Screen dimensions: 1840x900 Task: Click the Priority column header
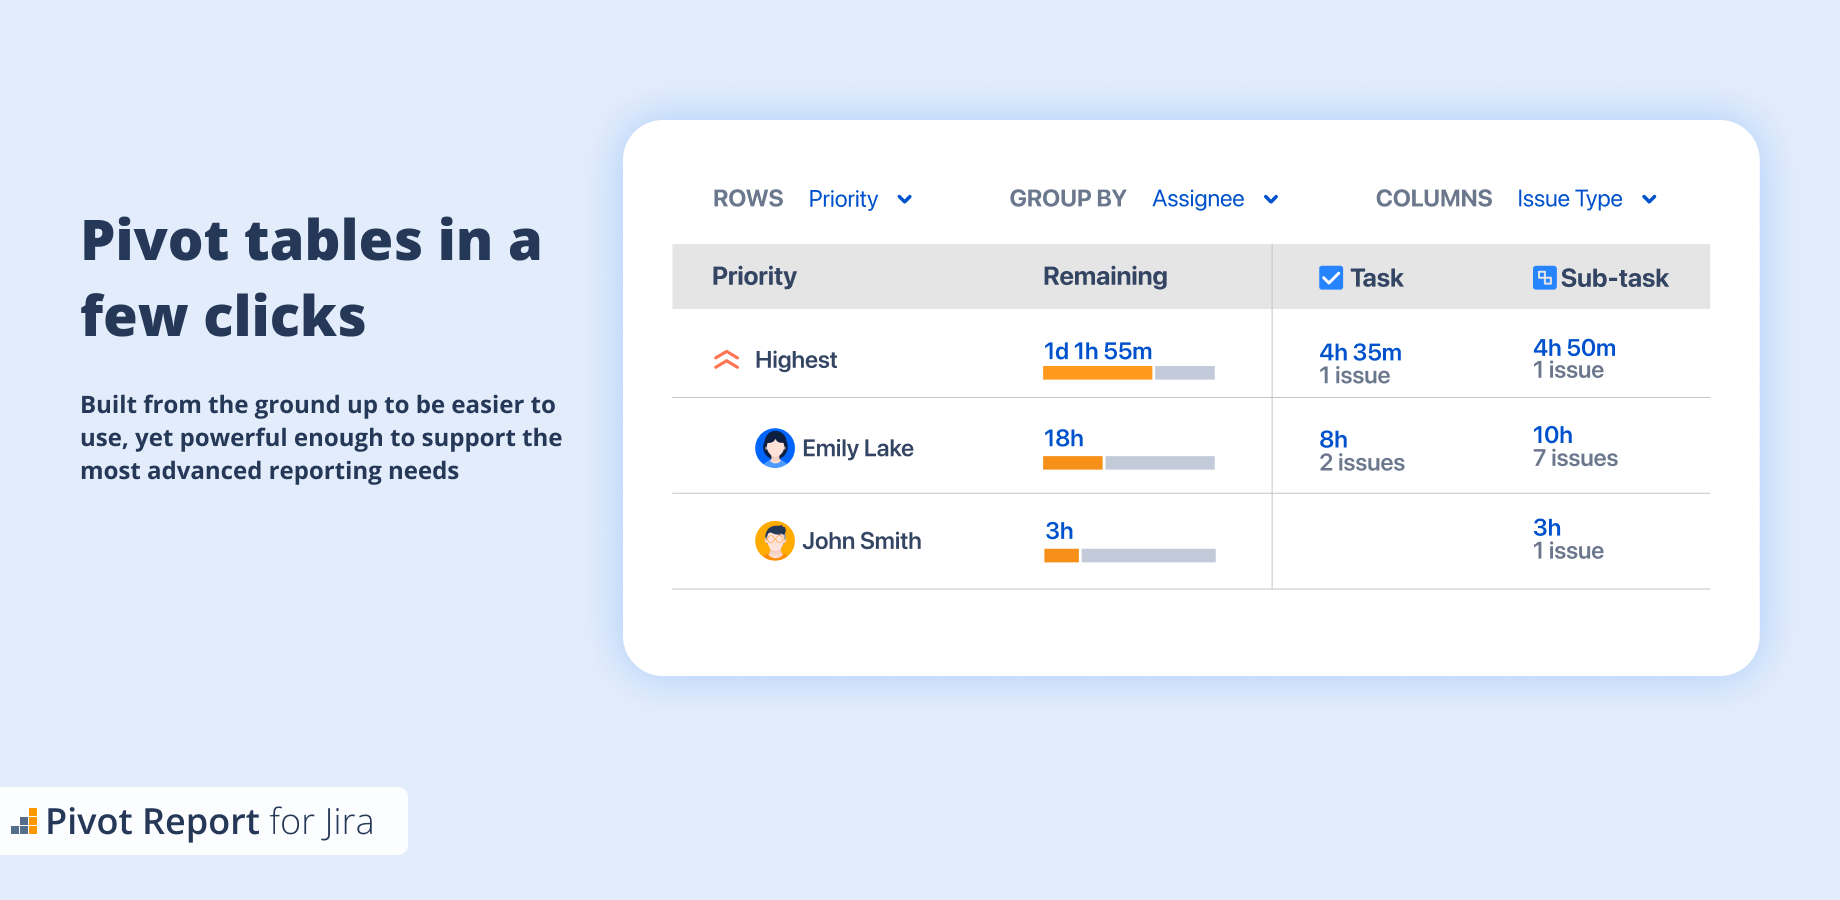click(754, 276)
